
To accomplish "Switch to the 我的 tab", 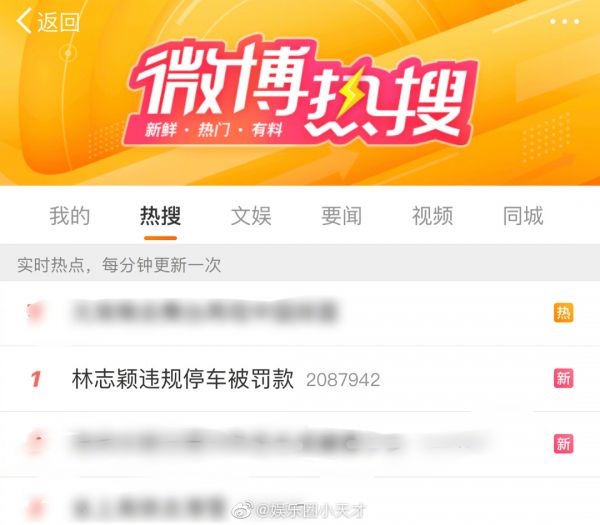I will pos(70,215).
